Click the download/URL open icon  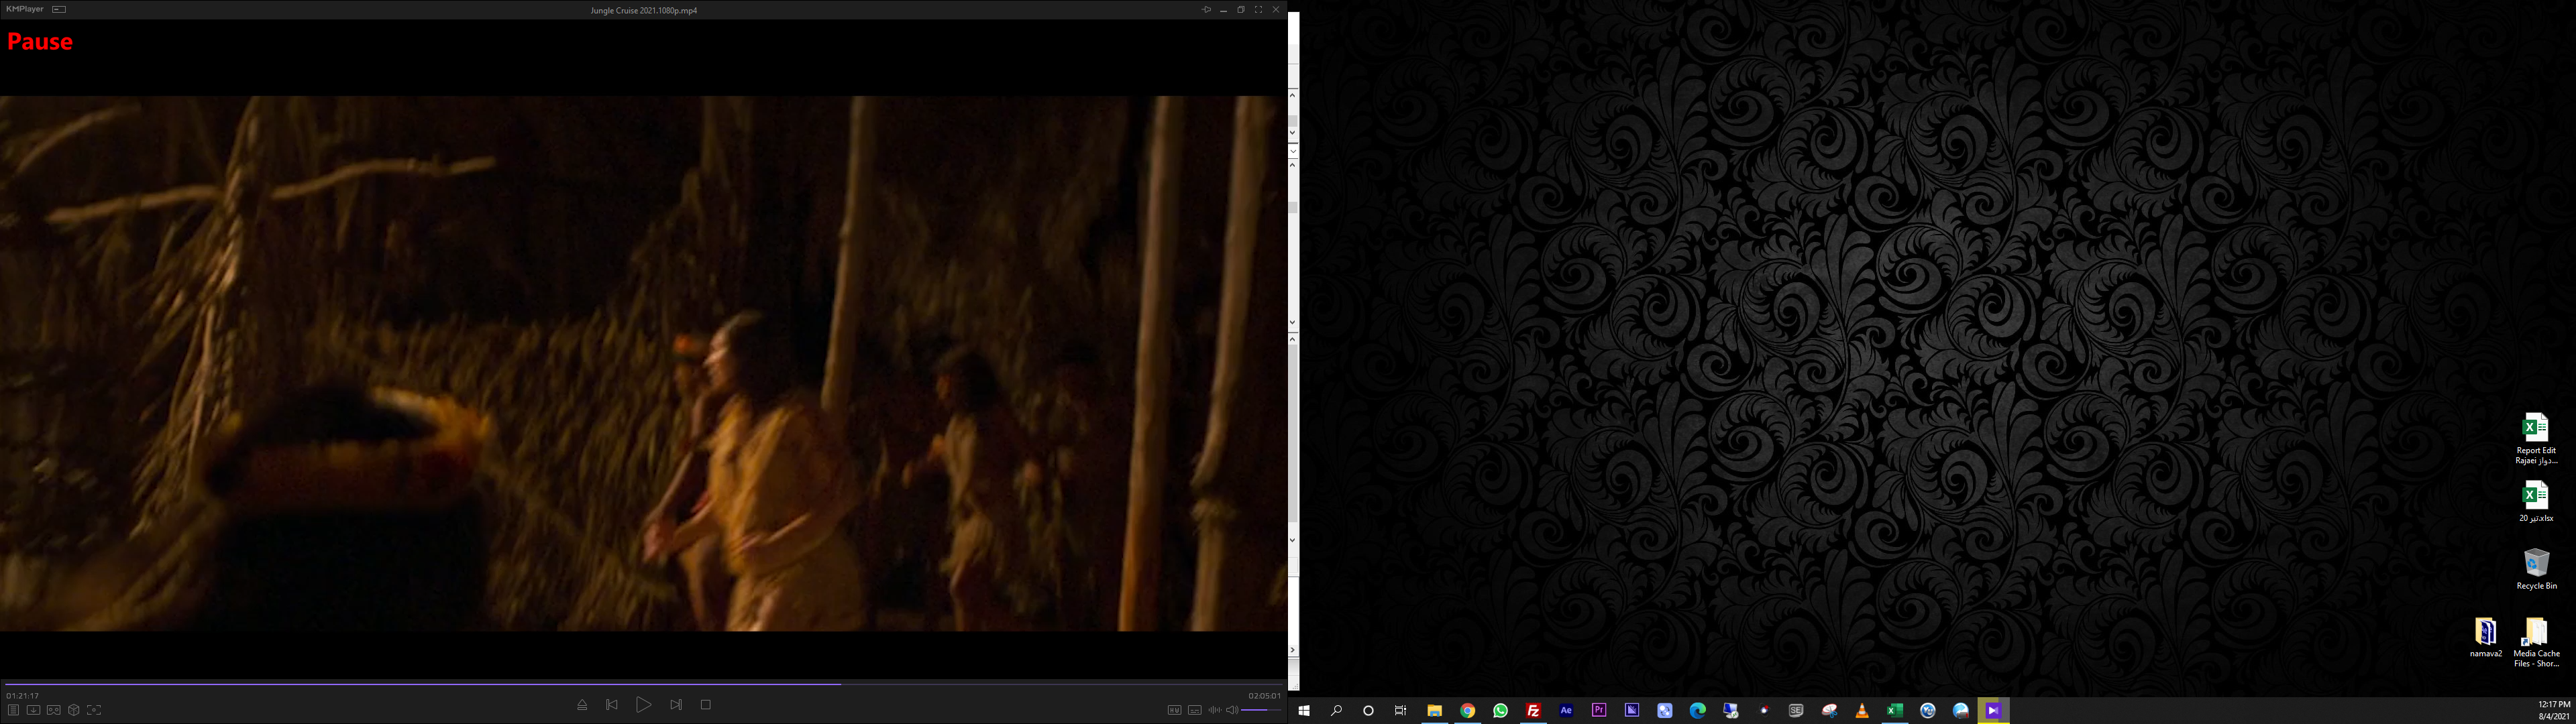(33, 710)
